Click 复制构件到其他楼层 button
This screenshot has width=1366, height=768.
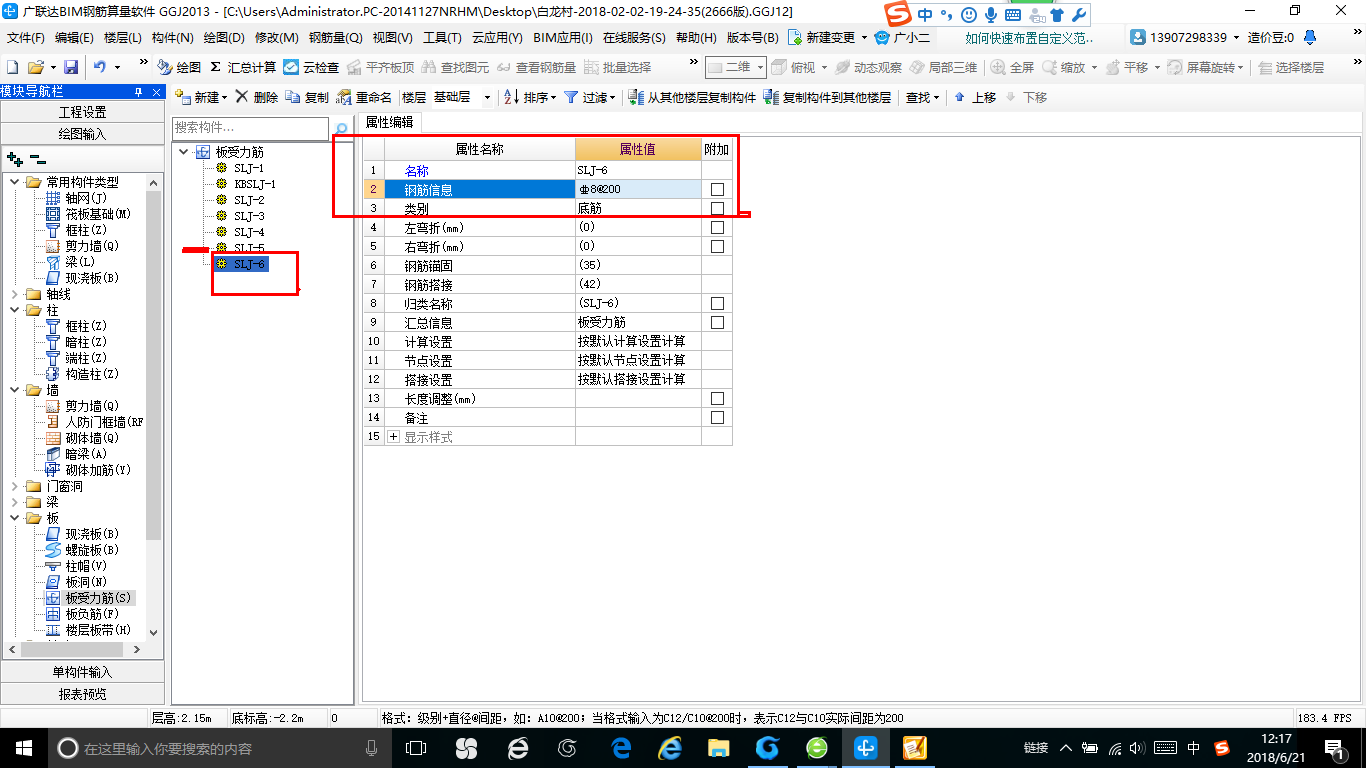(x=827, y=97)
